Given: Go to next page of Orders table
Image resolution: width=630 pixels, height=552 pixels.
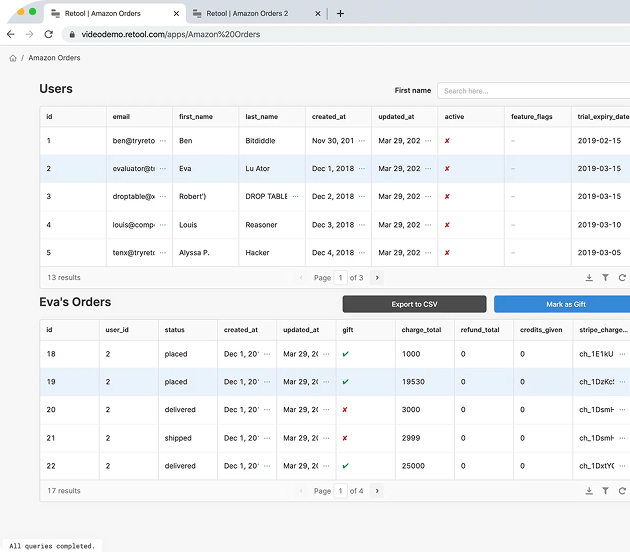Looking at the screenshot, I should pyautogui.click(x=377, y=491).
